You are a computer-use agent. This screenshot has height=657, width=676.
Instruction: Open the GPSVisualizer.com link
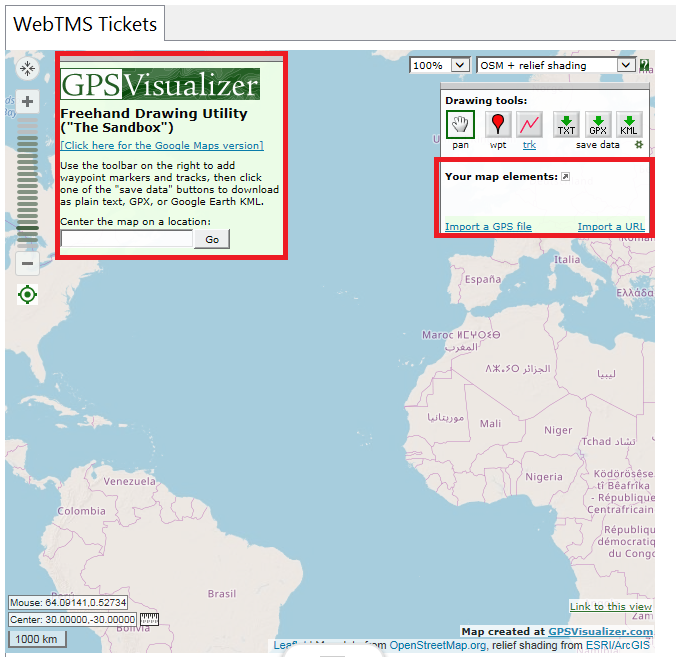point(600,632)
